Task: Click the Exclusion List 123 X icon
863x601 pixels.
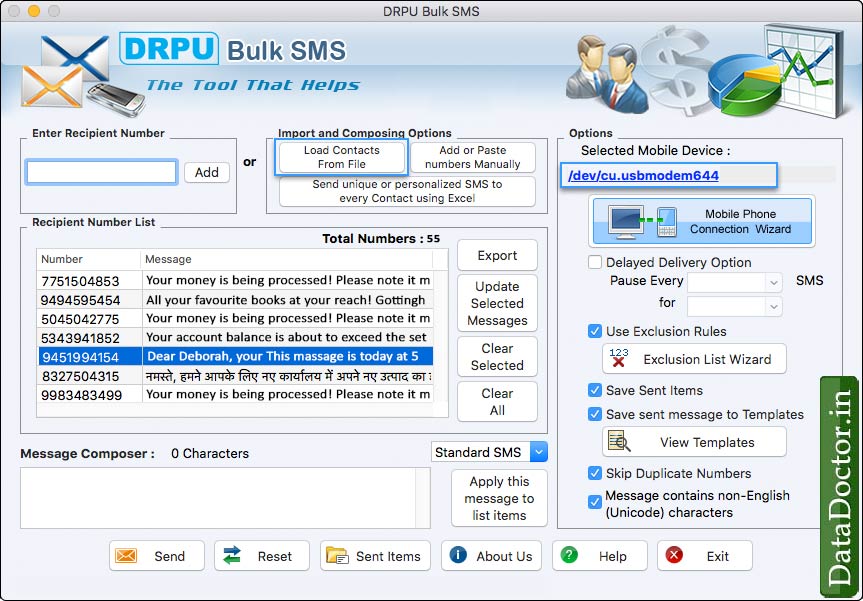Action: [619, 358]
